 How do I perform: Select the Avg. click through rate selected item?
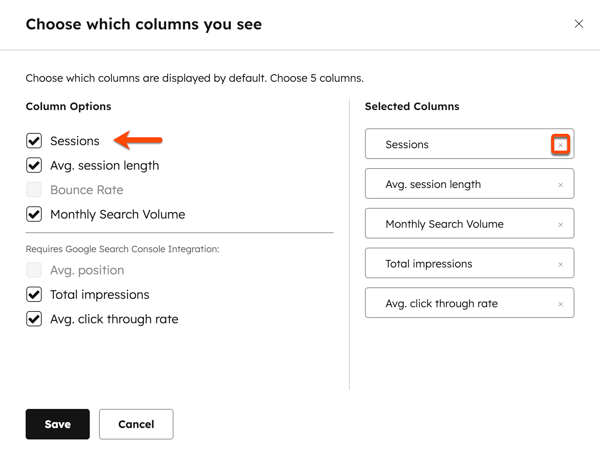coord(455,304)
